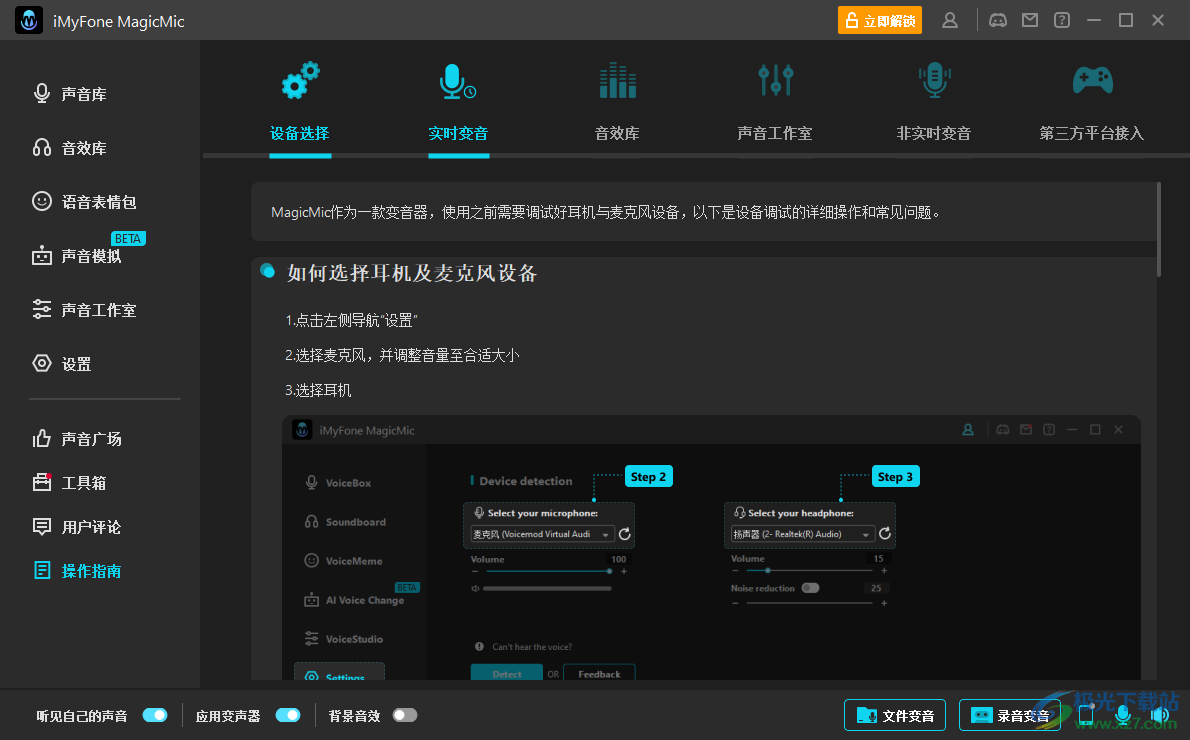Switch to the 非实时变音 tab
Viewport: 1190px width, 740px height.
933,102
